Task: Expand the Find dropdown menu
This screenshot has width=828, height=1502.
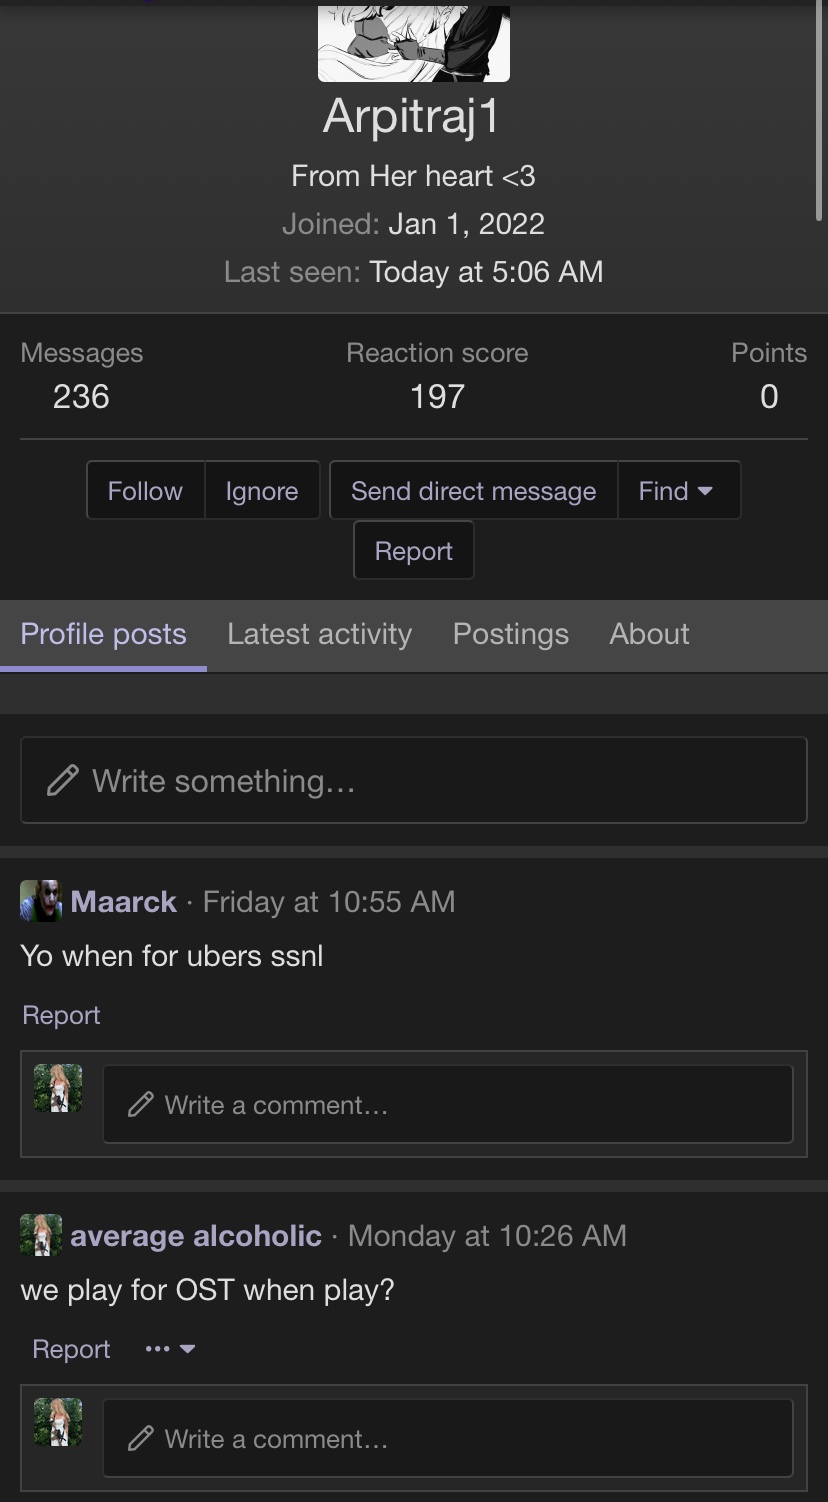Action: click(678, 490)
